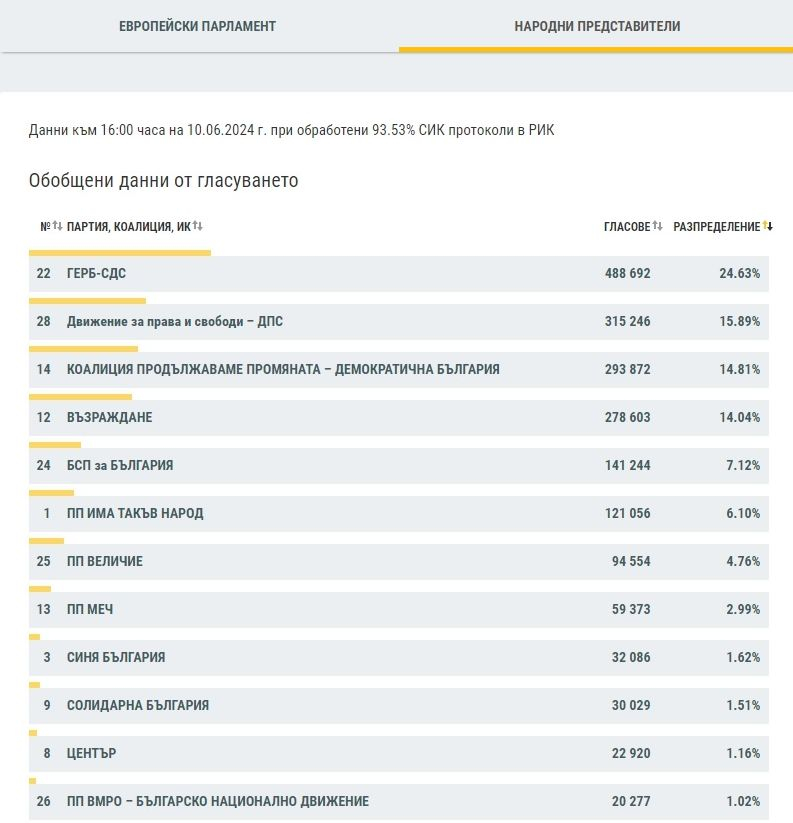Screen dimensions: 793x823
Task: Open Движение за права и свободи – ДПС row
Action: 399,322
